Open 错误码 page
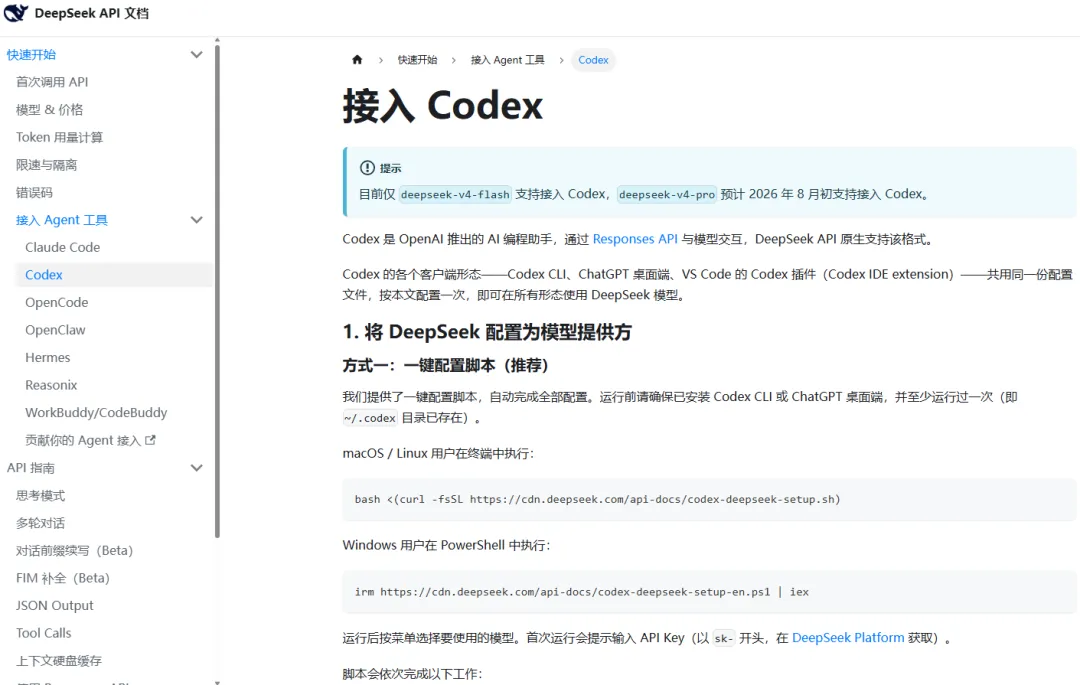 pos(34,192)
